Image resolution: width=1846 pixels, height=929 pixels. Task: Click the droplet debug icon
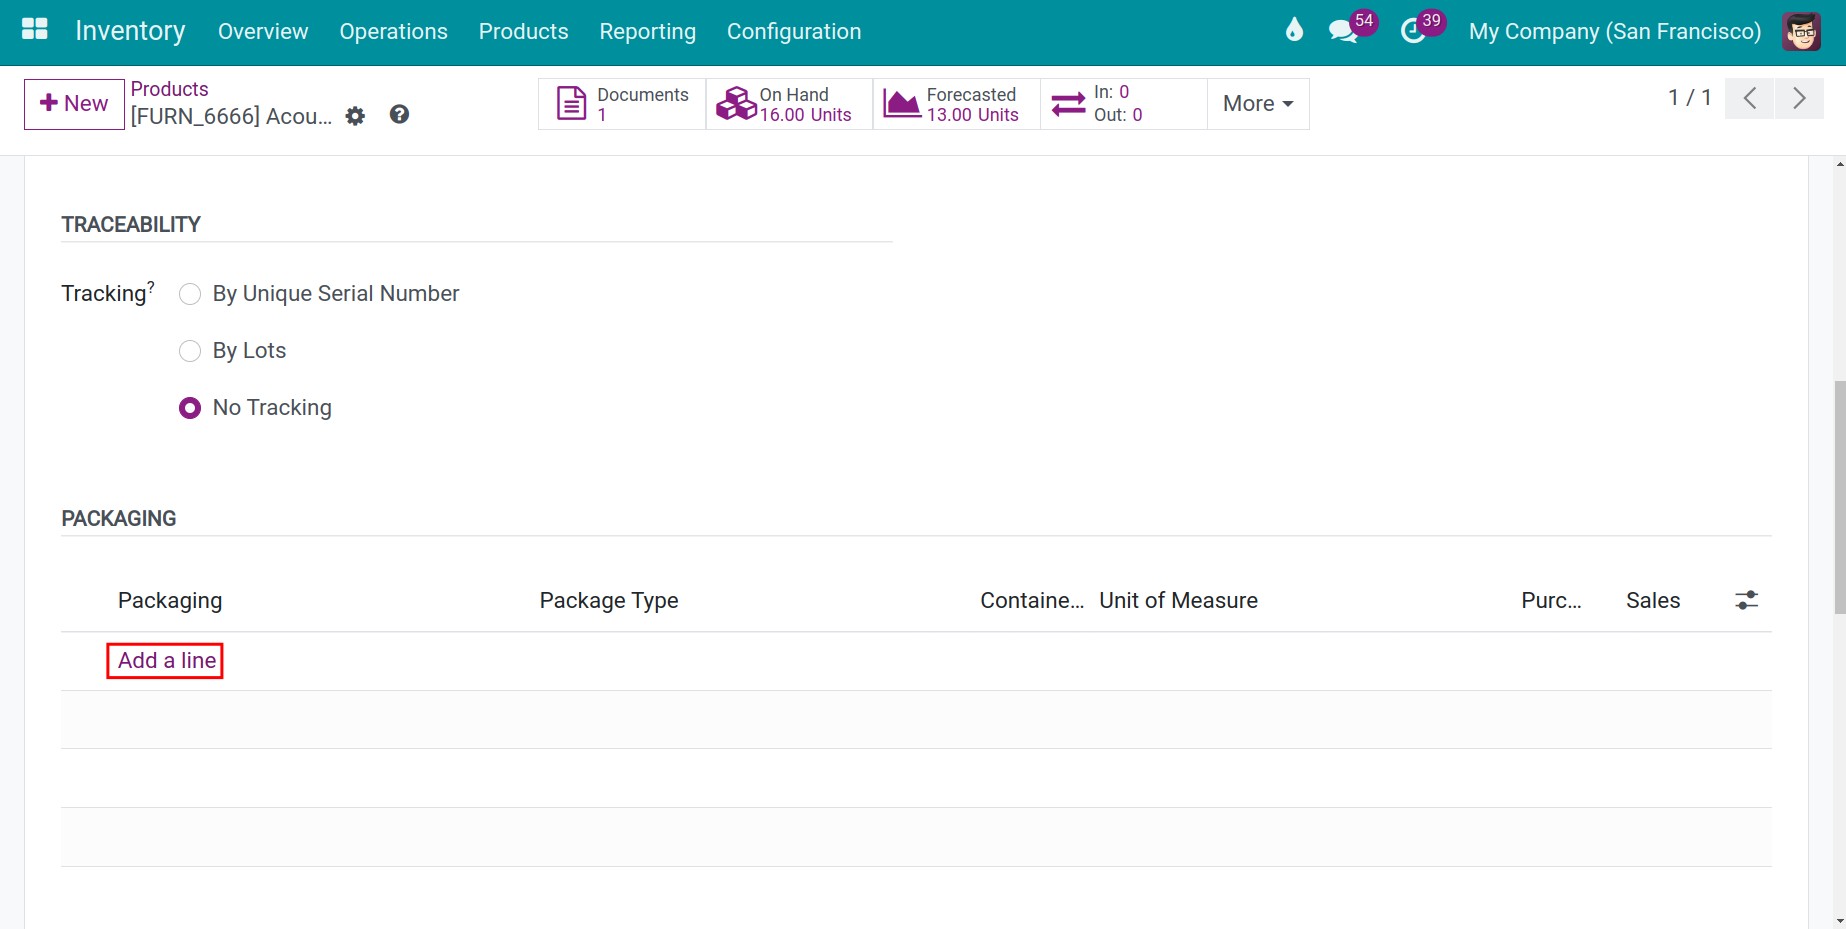(1294, 30)
